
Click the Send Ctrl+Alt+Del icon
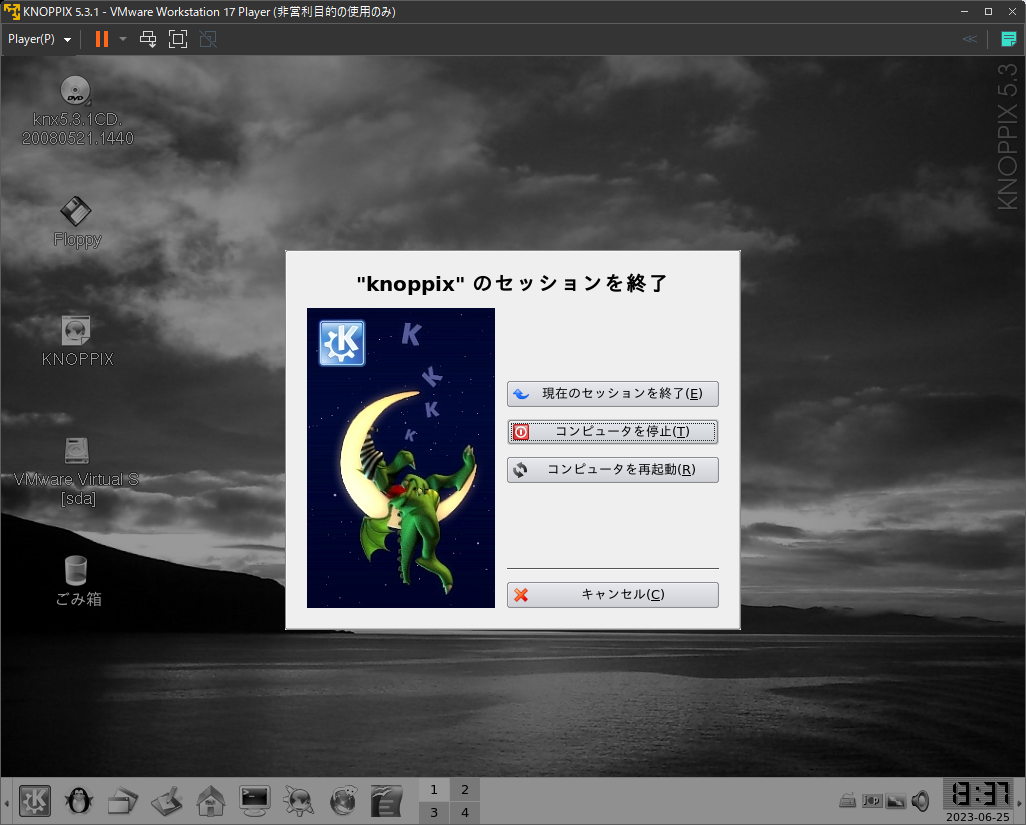tap(148, 39)
